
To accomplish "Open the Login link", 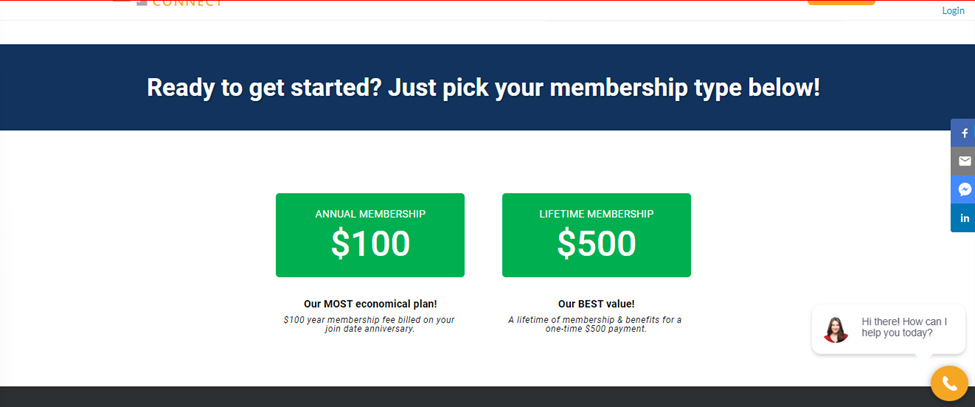I will (x=953, y=11).
